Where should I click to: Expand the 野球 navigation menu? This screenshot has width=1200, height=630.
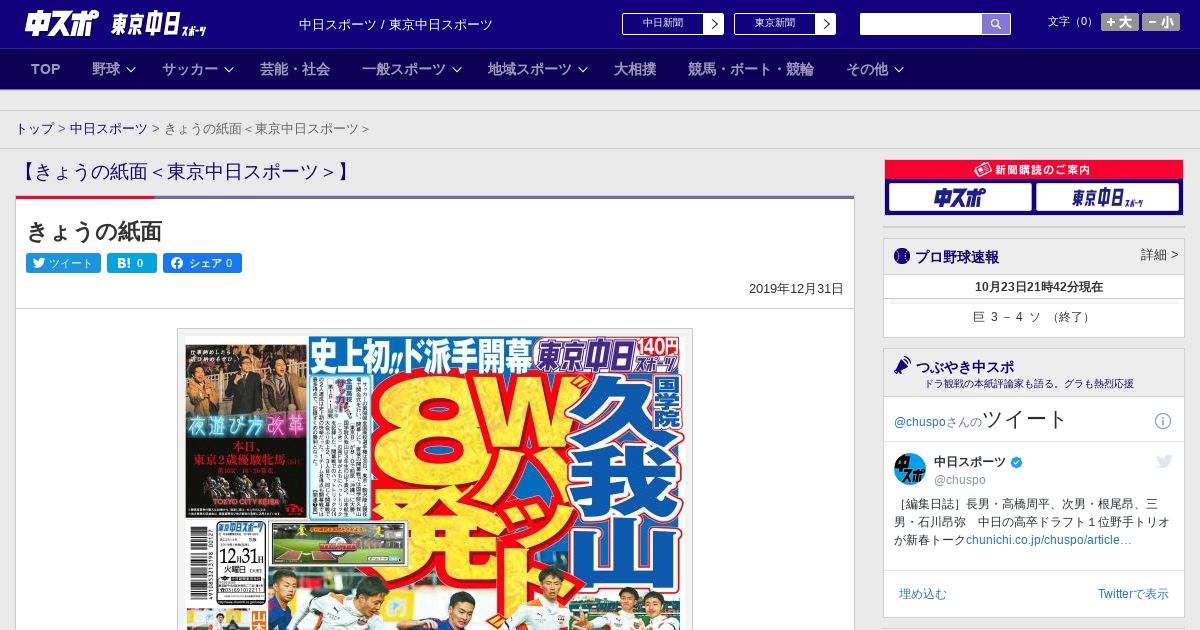coord(115,69)
